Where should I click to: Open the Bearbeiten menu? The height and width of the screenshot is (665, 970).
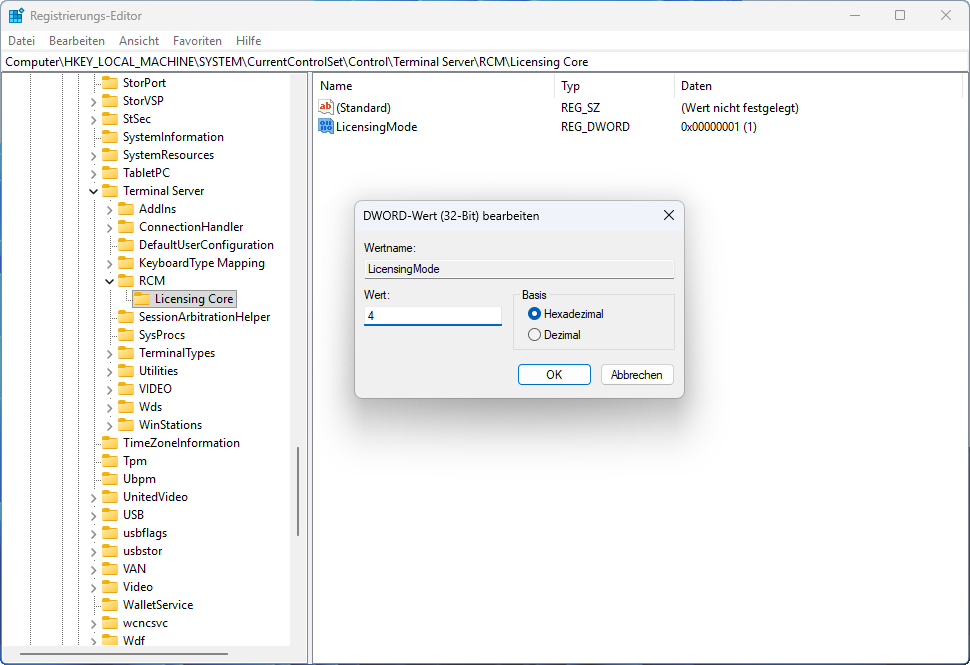click(x=77, y=41)
